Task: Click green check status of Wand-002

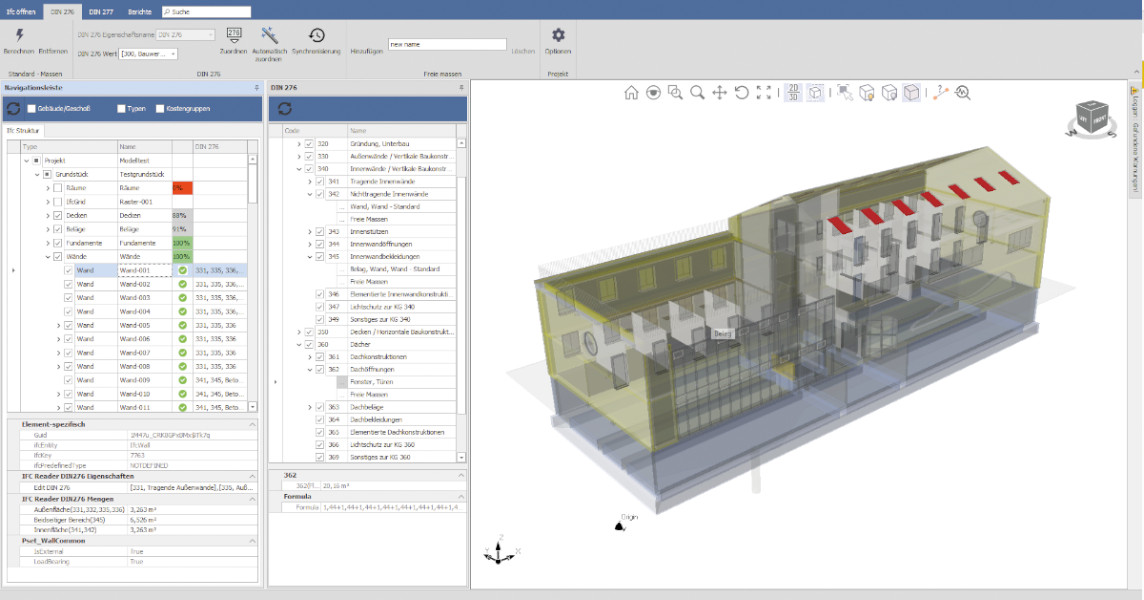Action: [x=182, y=284]
